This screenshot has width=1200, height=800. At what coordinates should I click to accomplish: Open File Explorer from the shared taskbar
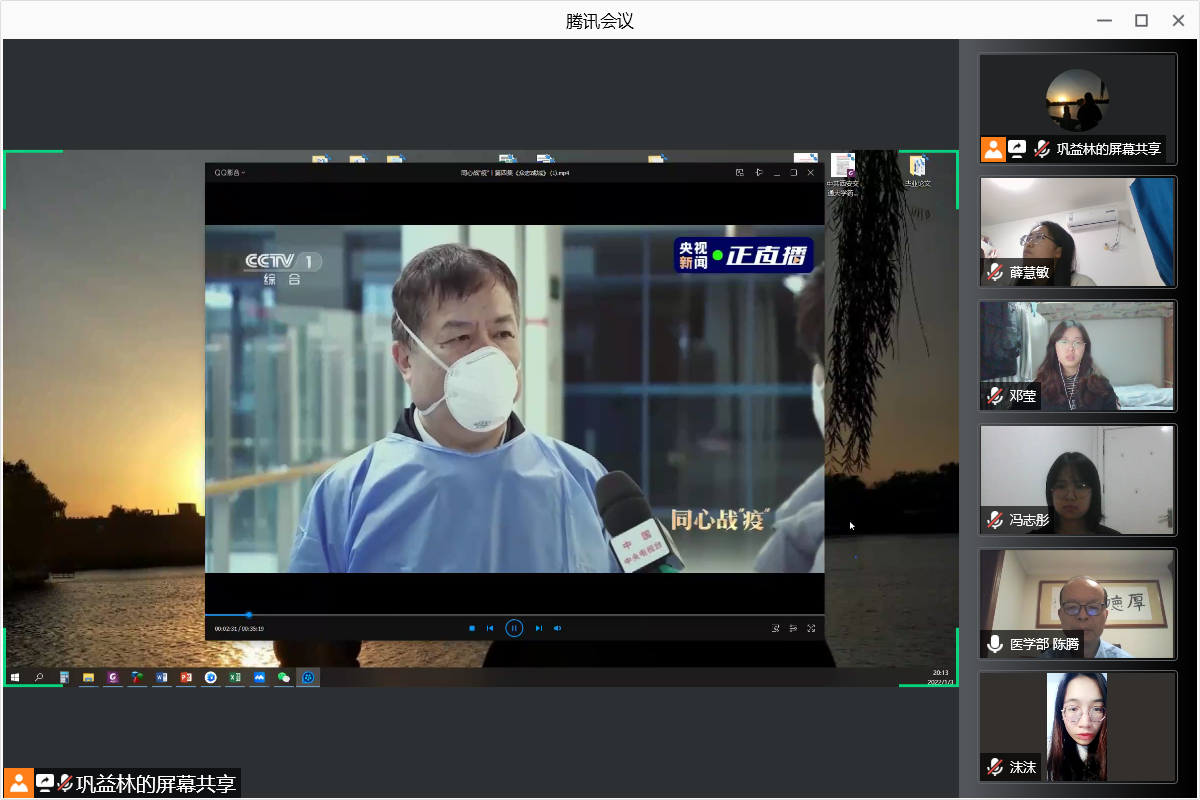pyautogui.click(x=88, y=677)
